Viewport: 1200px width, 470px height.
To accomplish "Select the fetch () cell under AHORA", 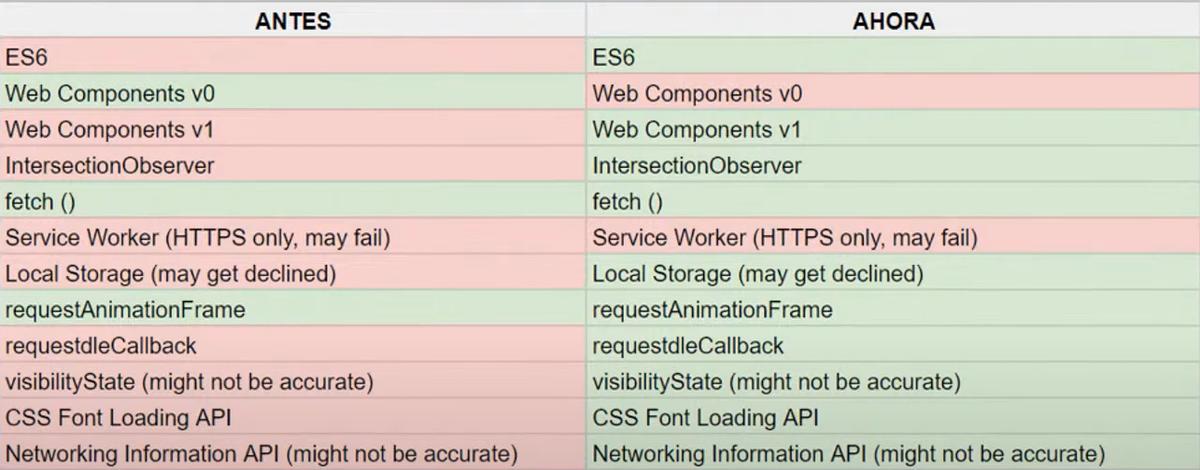I will coord(893,202).
